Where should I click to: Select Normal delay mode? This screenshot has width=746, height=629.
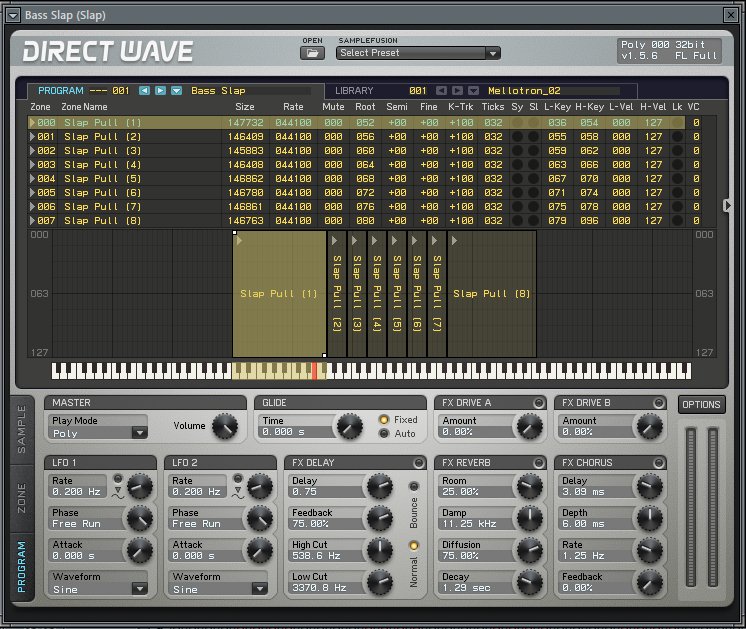click(414, 546)
